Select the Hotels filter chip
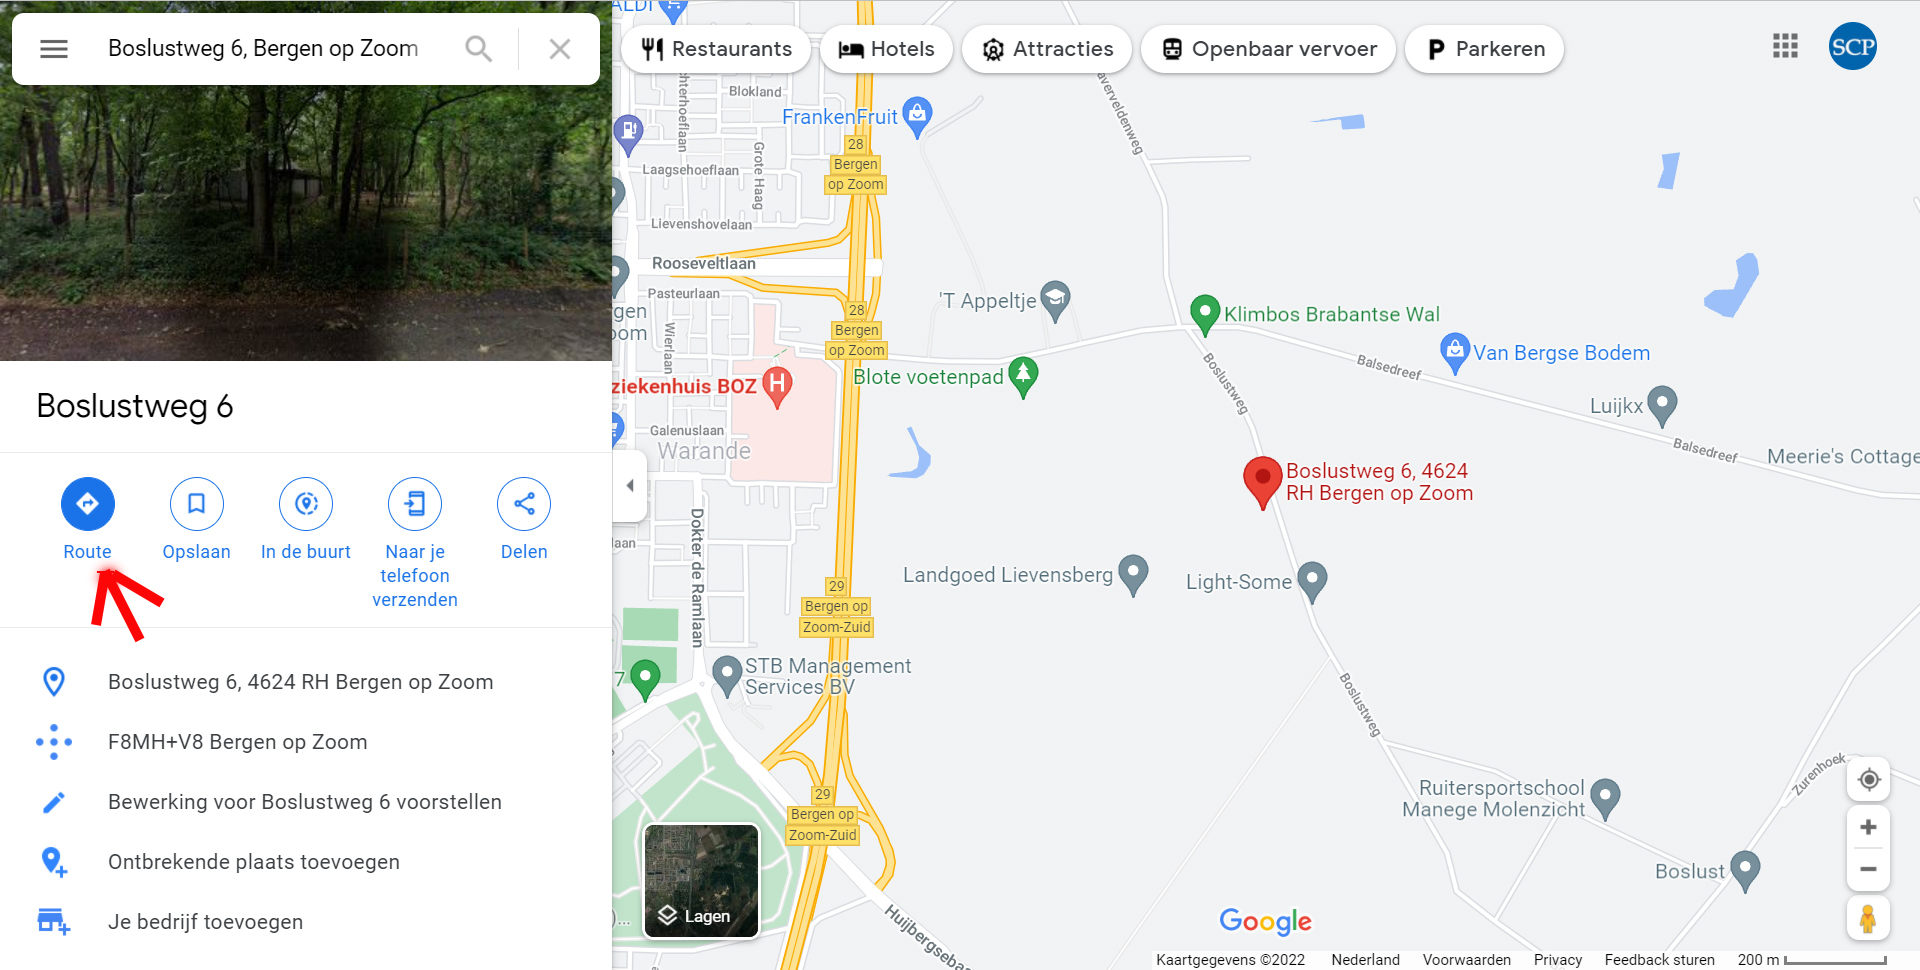 click(885, 49)
